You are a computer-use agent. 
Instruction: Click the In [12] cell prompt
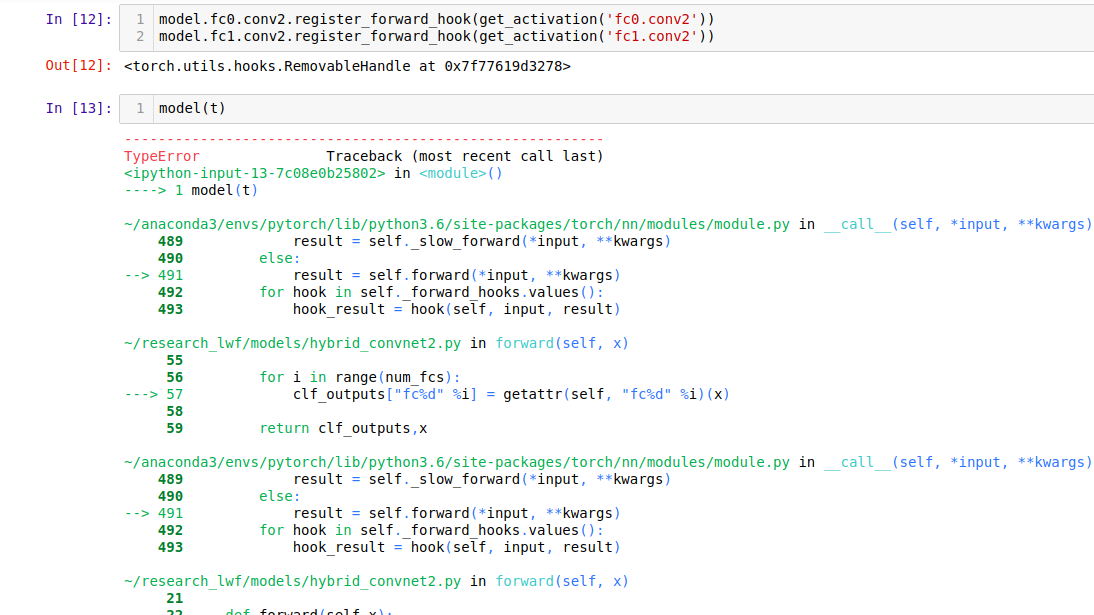[79, 19]
